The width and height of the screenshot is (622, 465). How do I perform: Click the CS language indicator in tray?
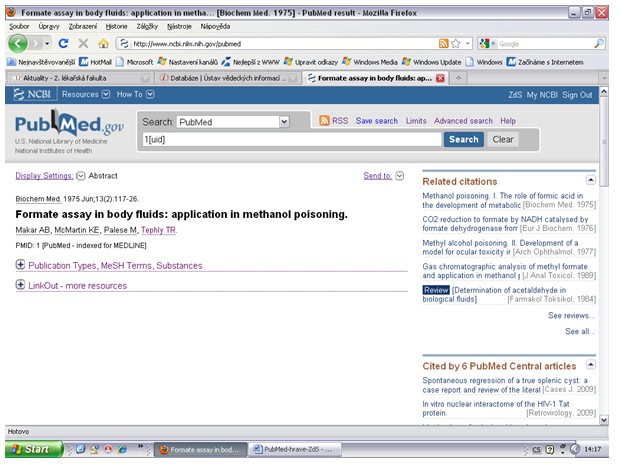pos(536,450)
